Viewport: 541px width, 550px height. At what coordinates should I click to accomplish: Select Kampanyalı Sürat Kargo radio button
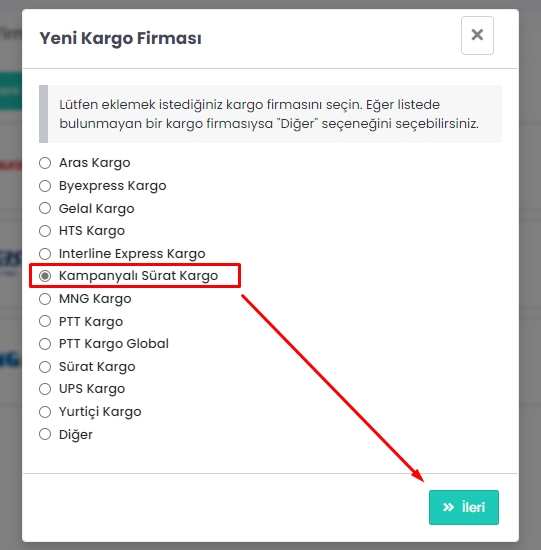pyautogui.click(x=45, y=276)
